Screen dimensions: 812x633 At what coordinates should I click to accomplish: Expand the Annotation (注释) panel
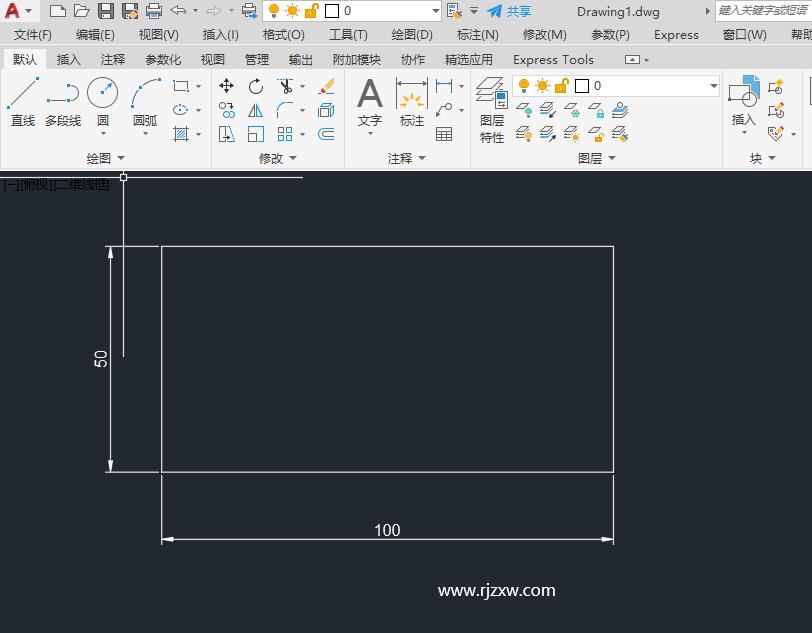(407, 158)
